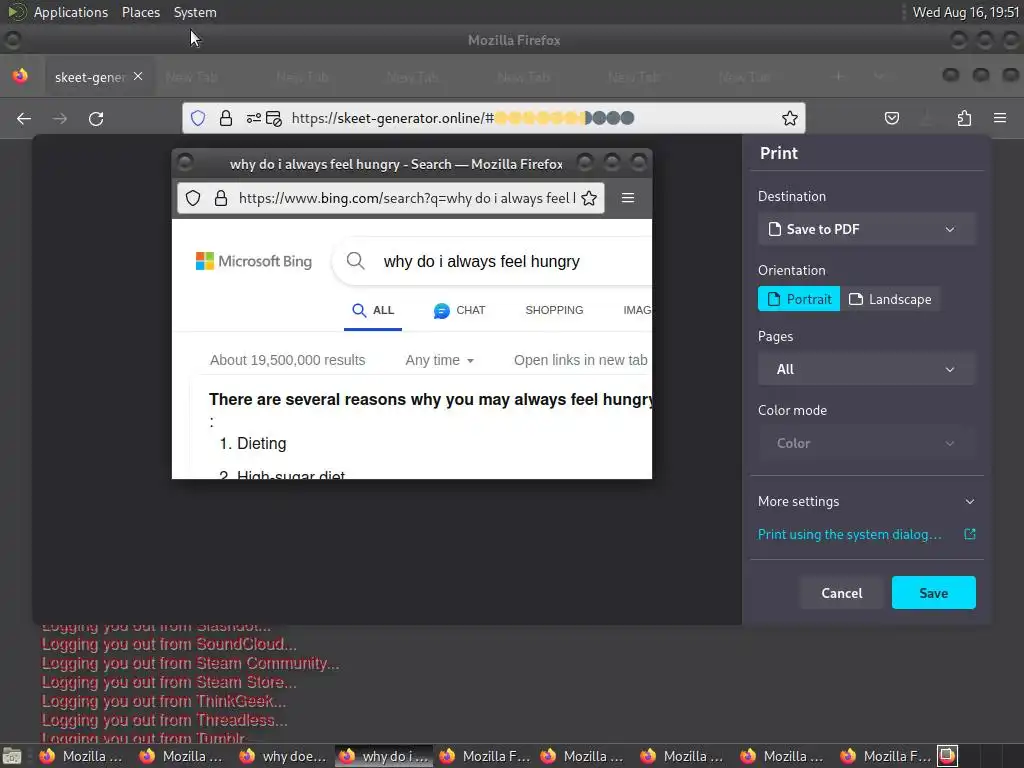
Task: Click the Bing search magnifier icon
Action: [x=356, y=261]
